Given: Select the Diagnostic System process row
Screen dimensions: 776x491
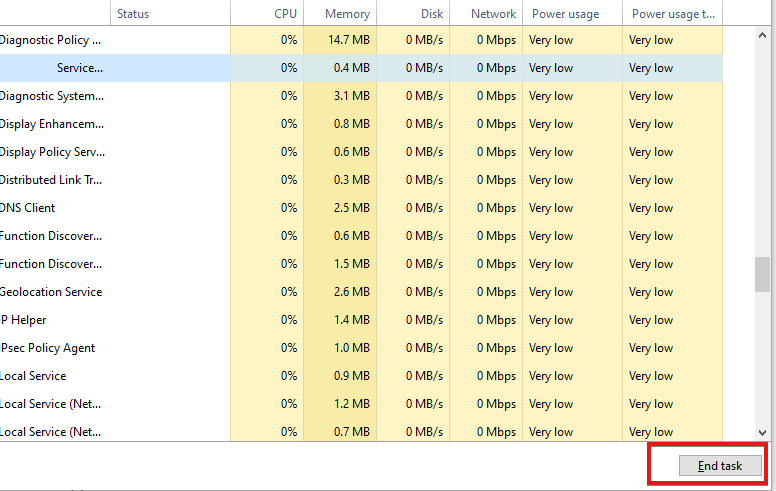Looking at the screenshot, I should click(x=52, y=96).
